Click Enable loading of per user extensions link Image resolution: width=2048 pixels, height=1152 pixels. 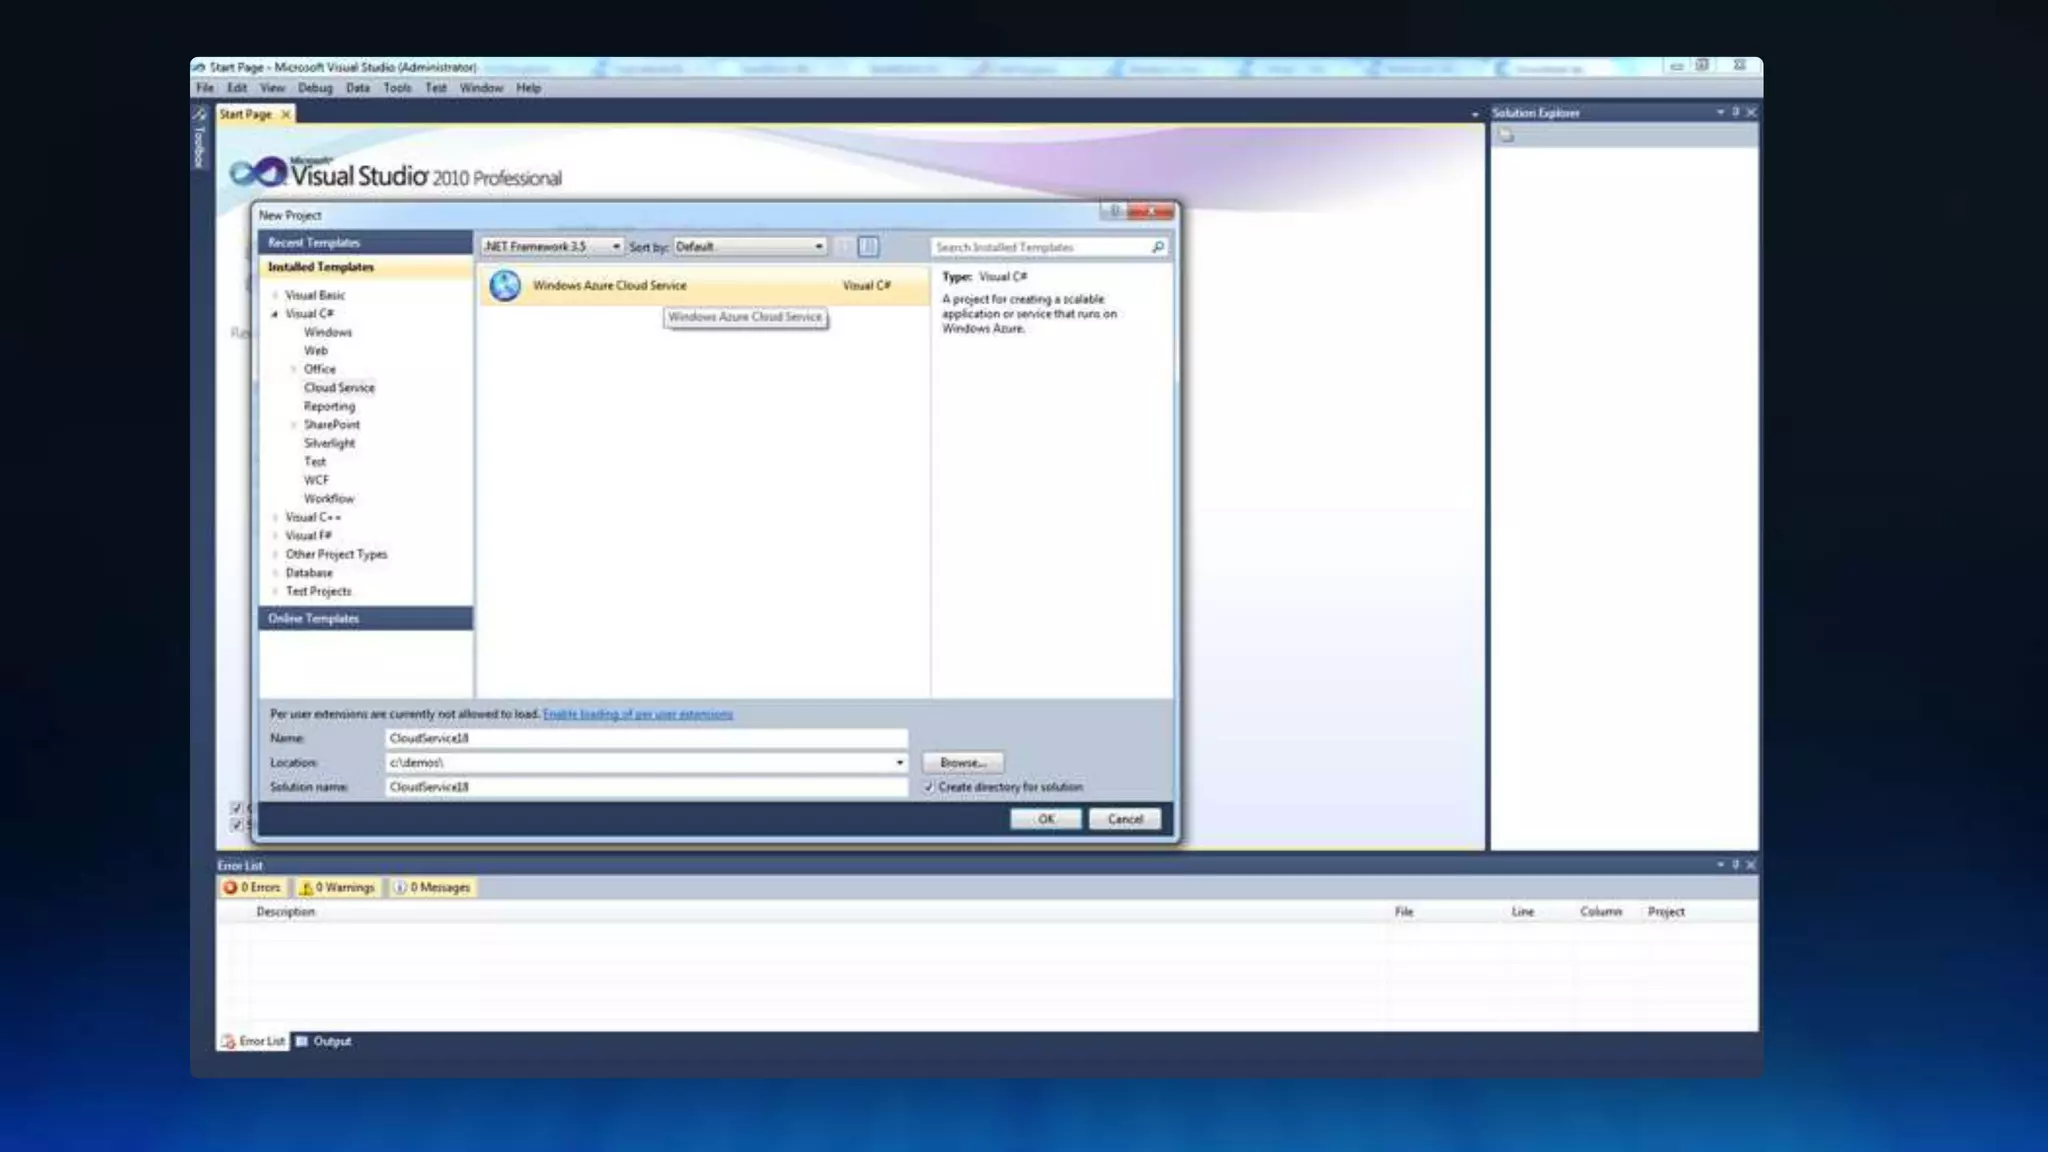(637, 714)
